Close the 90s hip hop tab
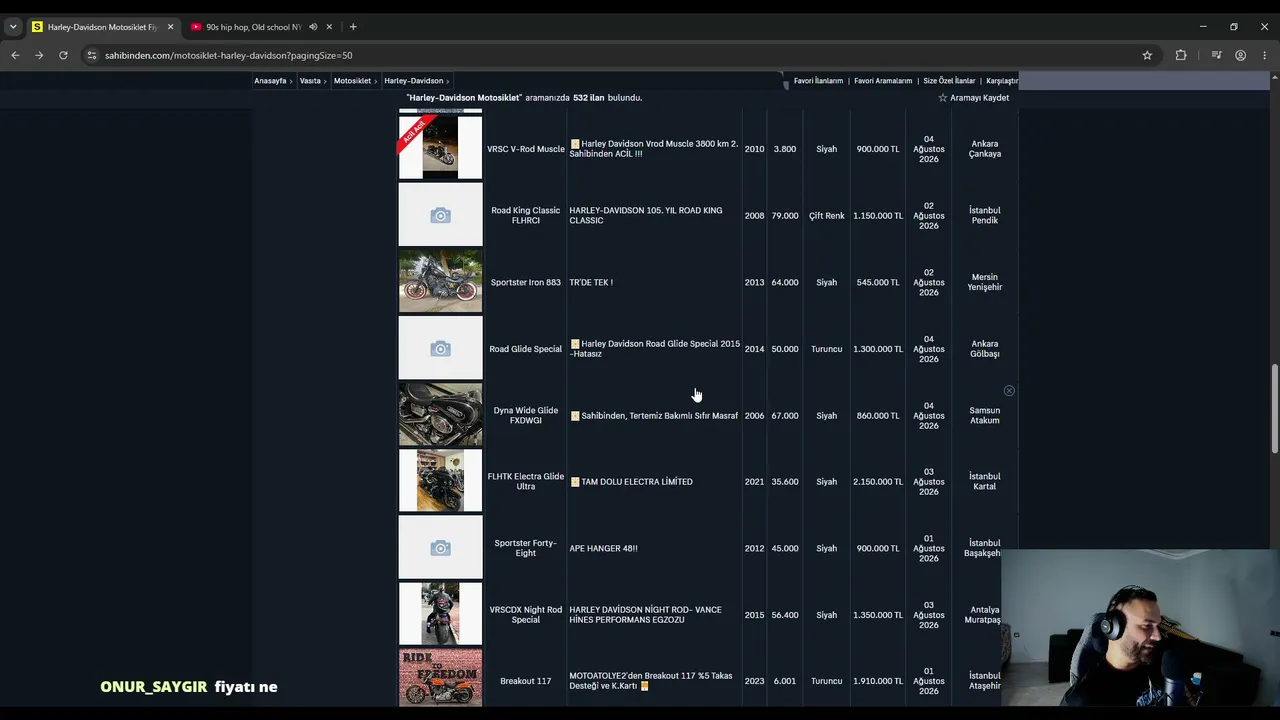Screen dimensions: 1280x720 pos(329,27)
